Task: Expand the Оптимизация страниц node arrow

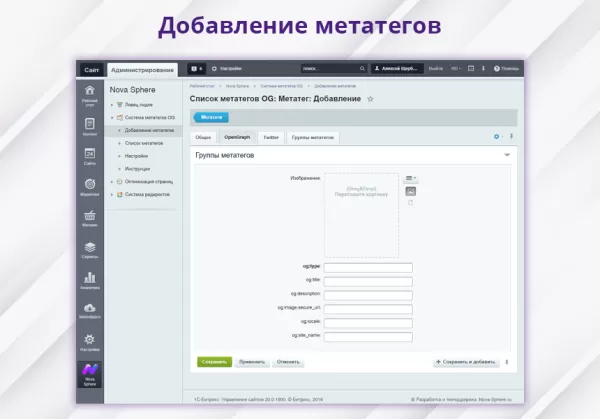Action: coord(112,182)
